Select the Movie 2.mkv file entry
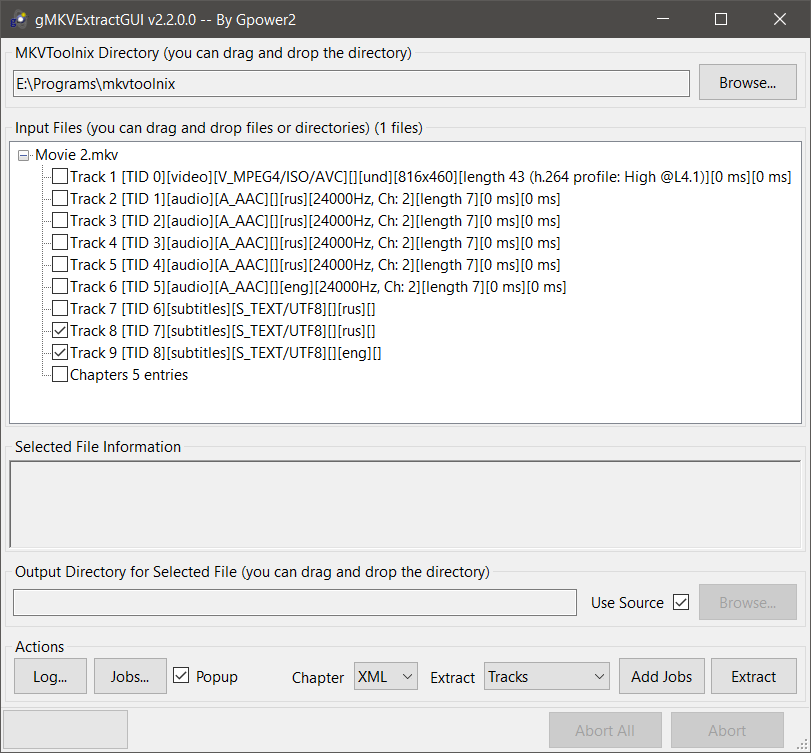Image resolution: width=811 pixels, height=753 pixels. point(76,155)
